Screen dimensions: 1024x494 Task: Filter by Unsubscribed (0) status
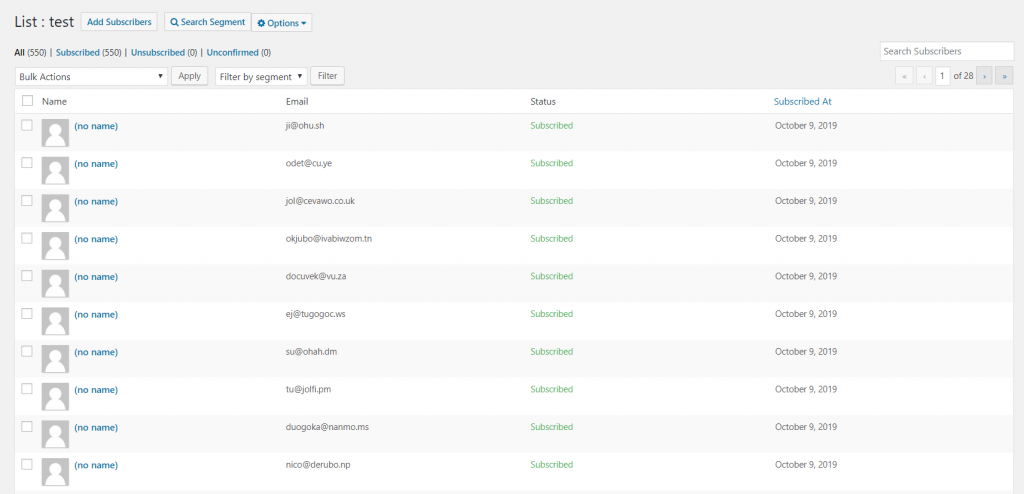(164, 52)
